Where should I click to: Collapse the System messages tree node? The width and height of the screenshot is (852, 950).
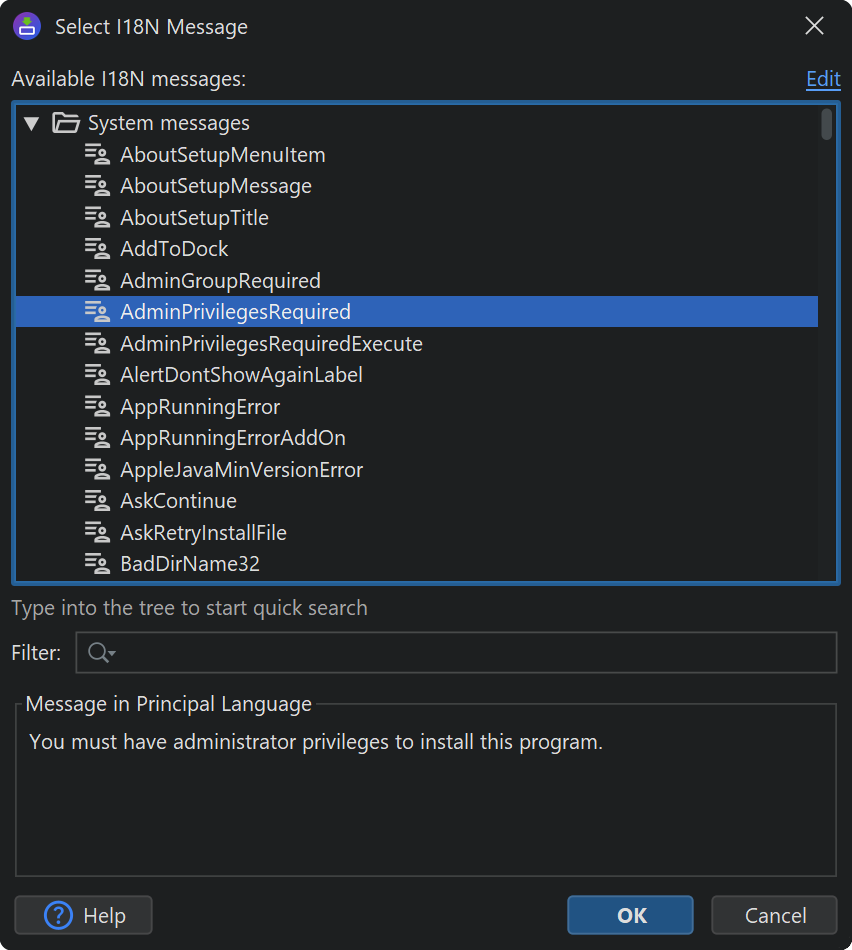point(32,123)
